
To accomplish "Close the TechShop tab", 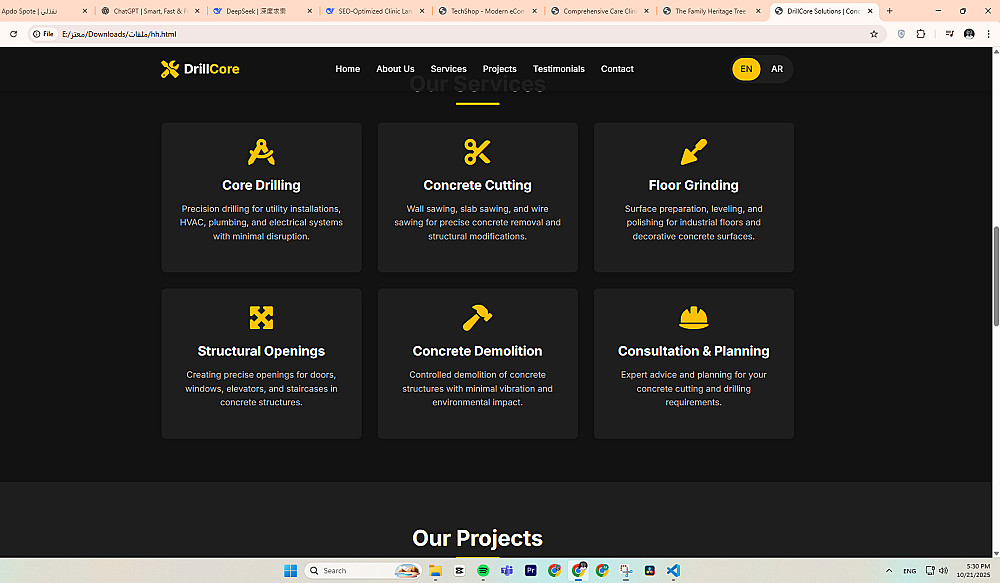I will click(x=534, y=11).
